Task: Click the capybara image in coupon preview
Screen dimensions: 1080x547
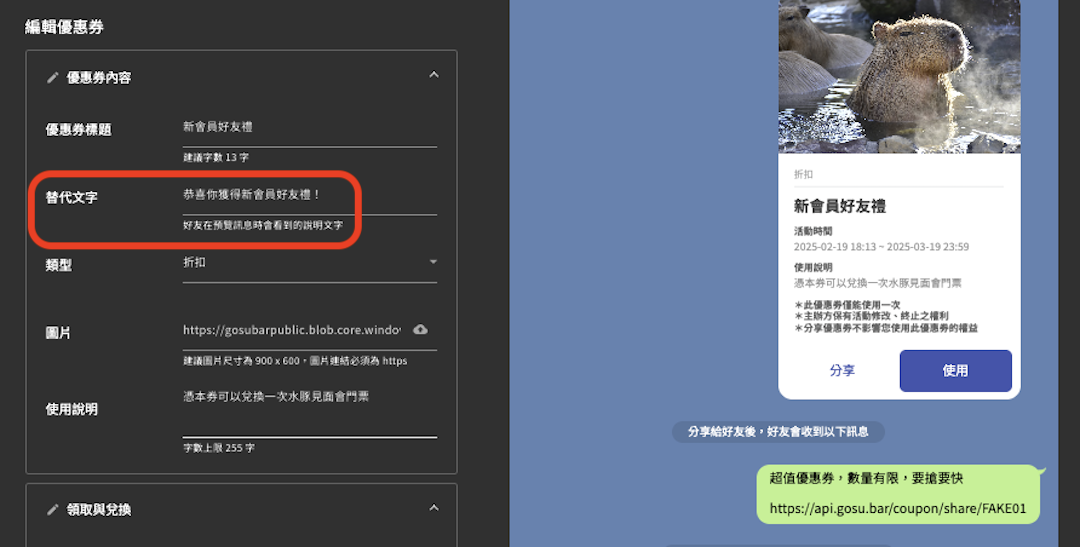Action: (x=900, y=76)
